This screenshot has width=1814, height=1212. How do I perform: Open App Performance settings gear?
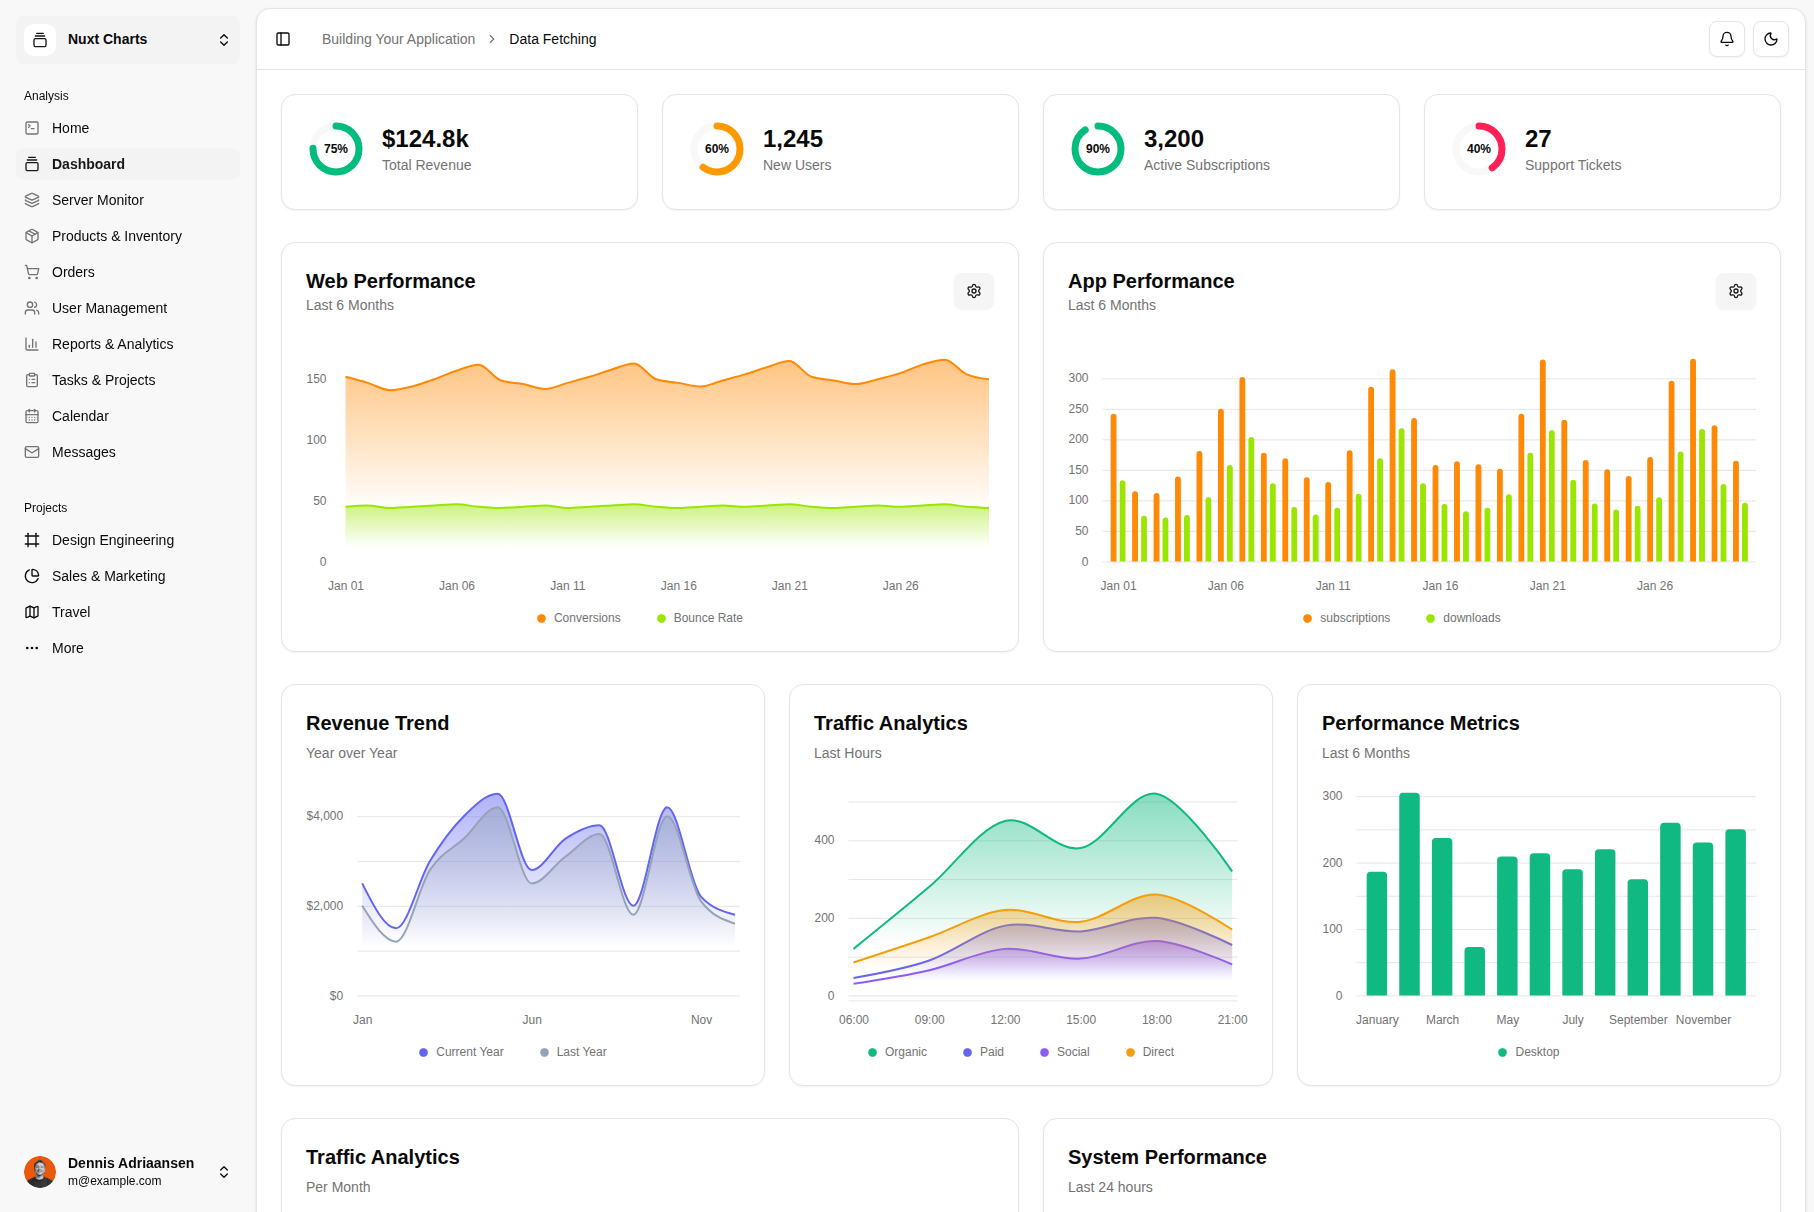(x=1735, y=291)
